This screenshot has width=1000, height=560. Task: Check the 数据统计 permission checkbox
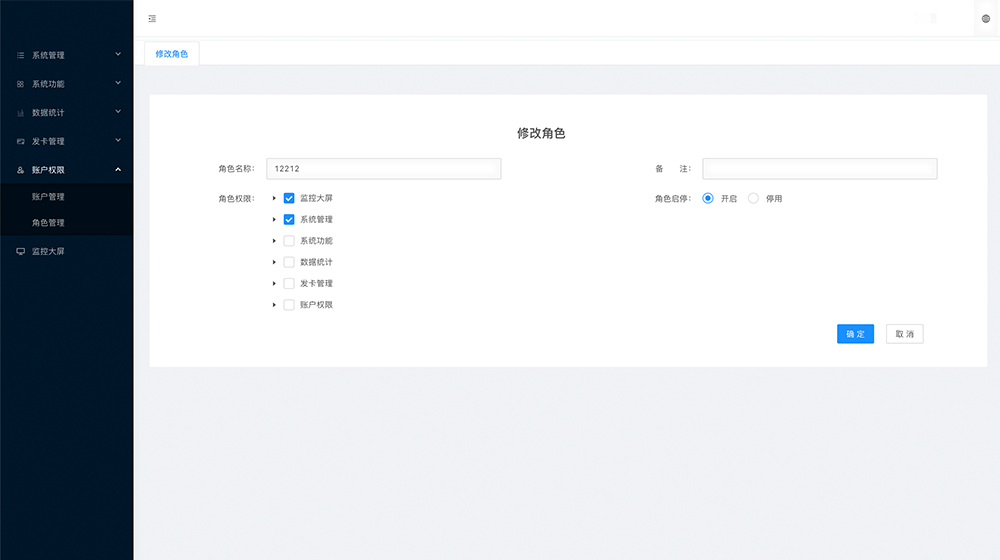click(x=289, y=262)
